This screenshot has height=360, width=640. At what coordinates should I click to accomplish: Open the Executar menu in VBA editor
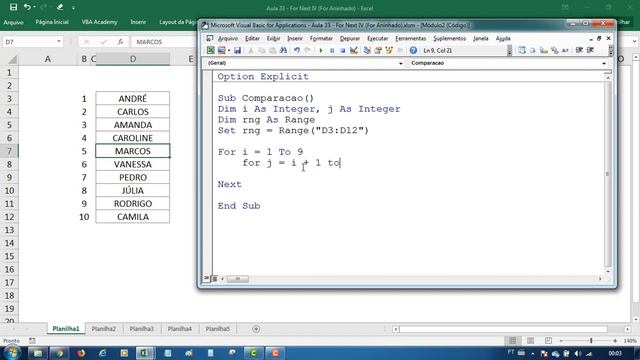[x=378, y=38]
